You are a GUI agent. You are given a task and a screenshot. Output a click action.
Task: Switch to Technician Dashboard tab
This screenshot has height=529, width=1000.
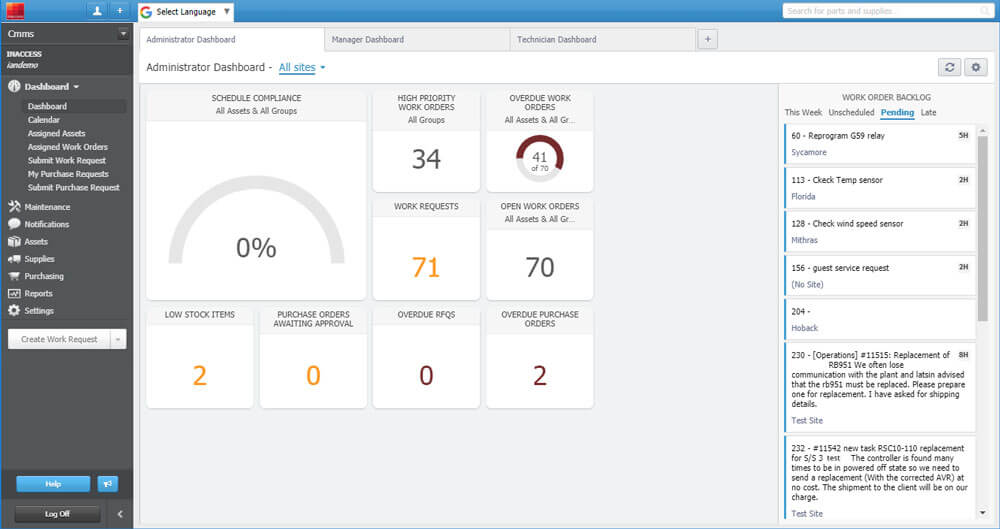coord(603,39)
